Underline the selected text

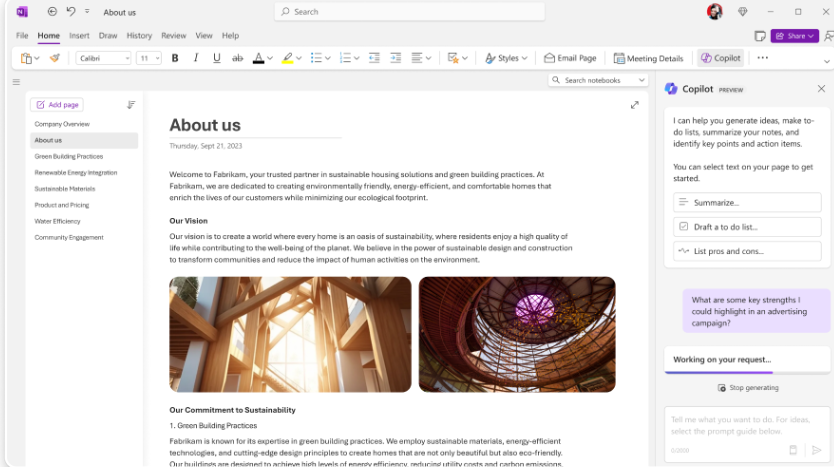pyautogui.click(x=216, y=58)
